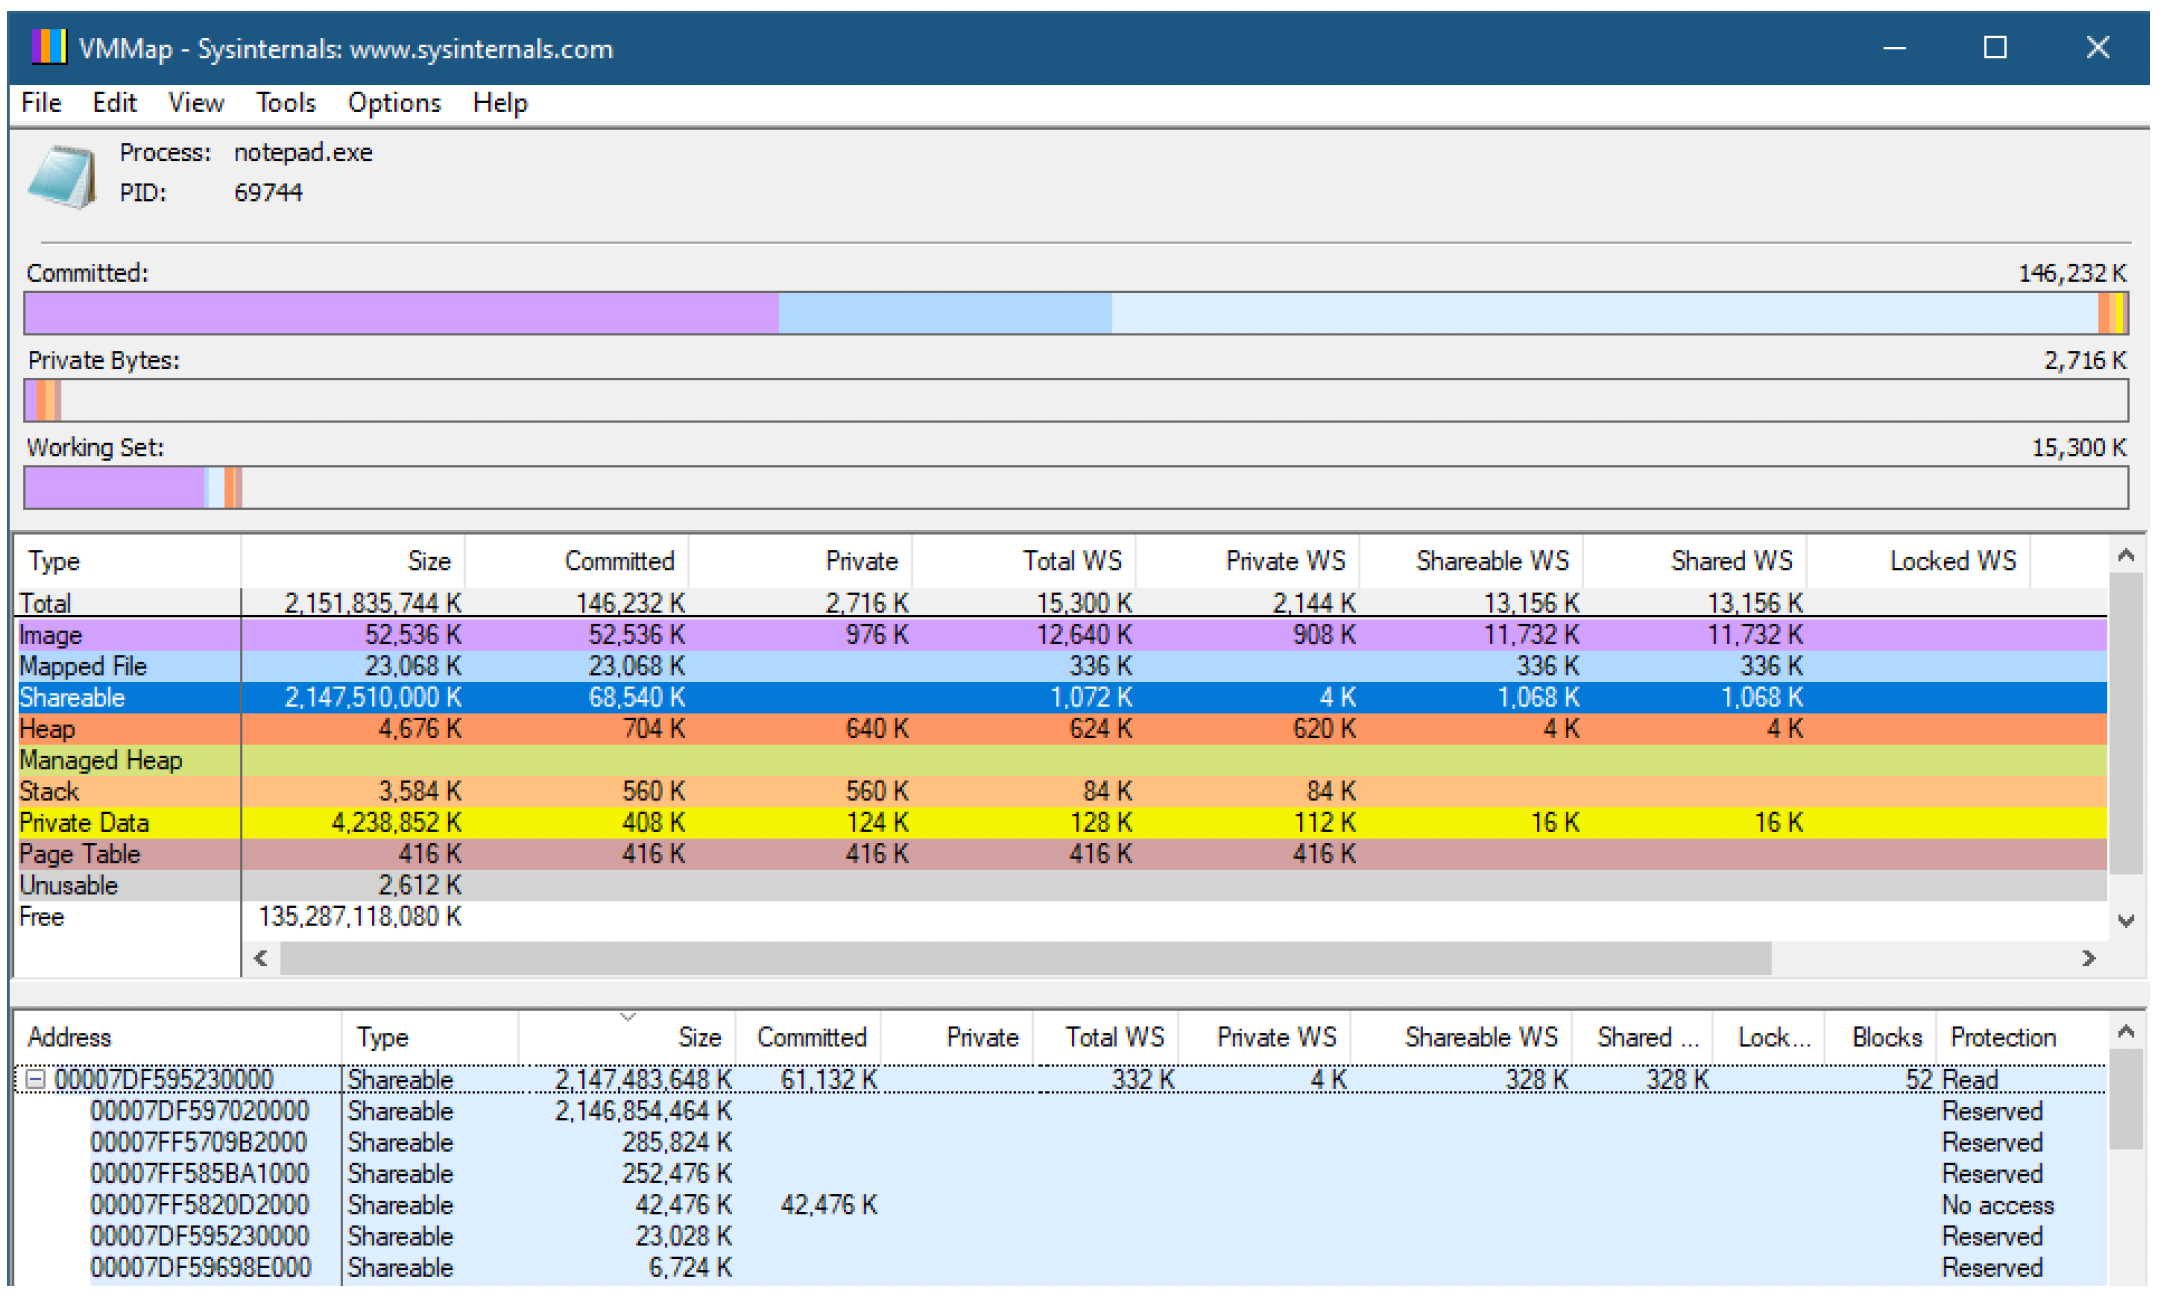The width and height of the screenshot is (2162, 1306).
Task: Maximize the VMMap window
Action: pyautogui.click(x=1995, y=48)
